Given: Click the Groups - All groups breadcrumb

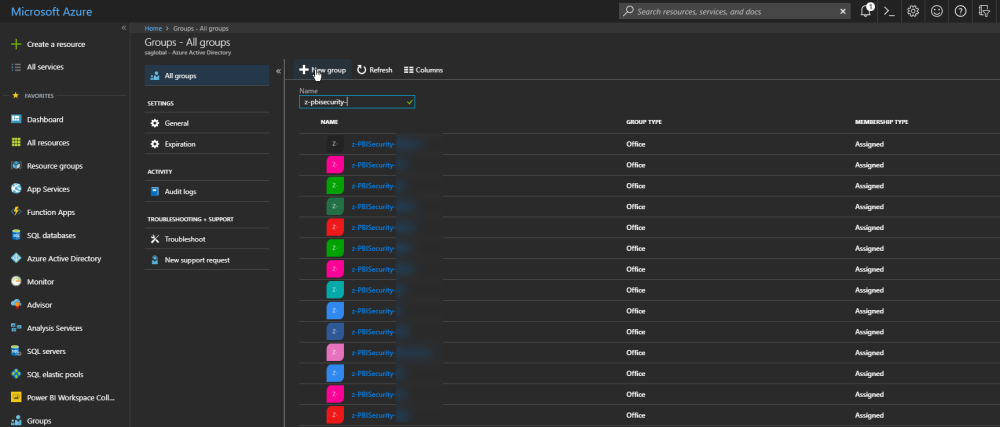Looking at the screenshot, I should pos(201,29).
